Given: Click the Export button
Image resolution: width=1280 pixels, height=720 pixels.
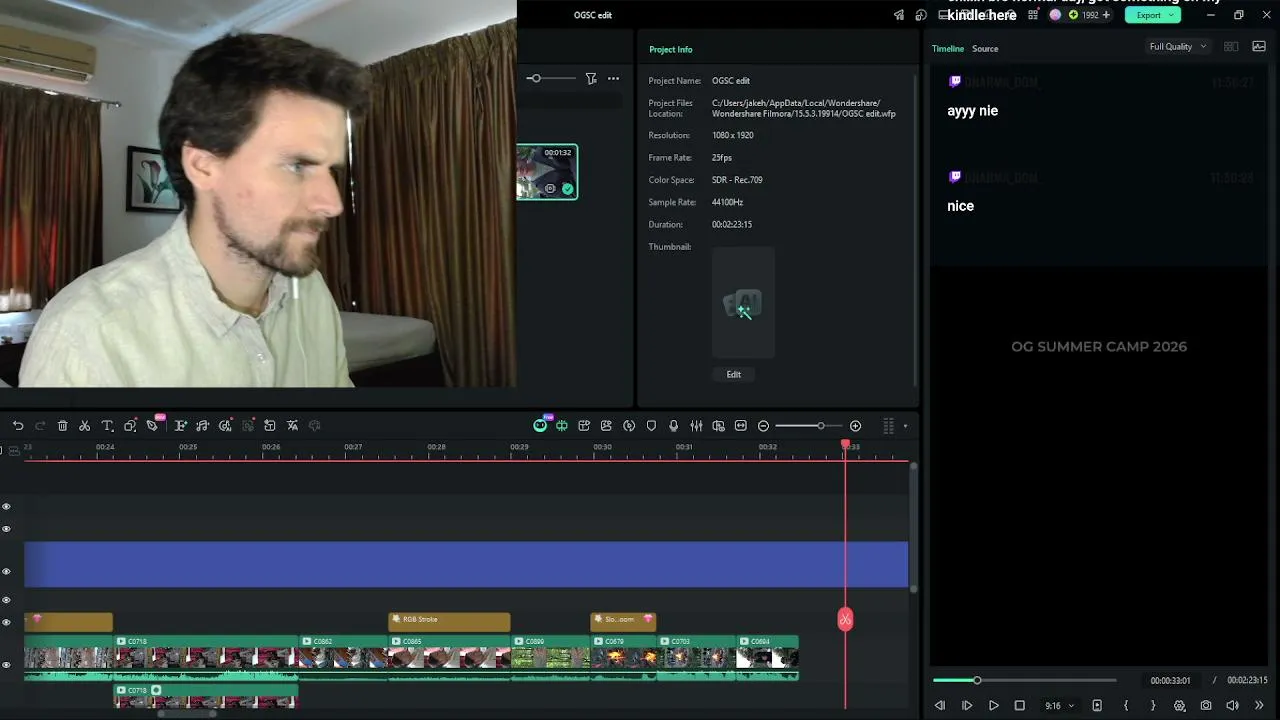Looking at the screenshot, I should point(1153,15).
